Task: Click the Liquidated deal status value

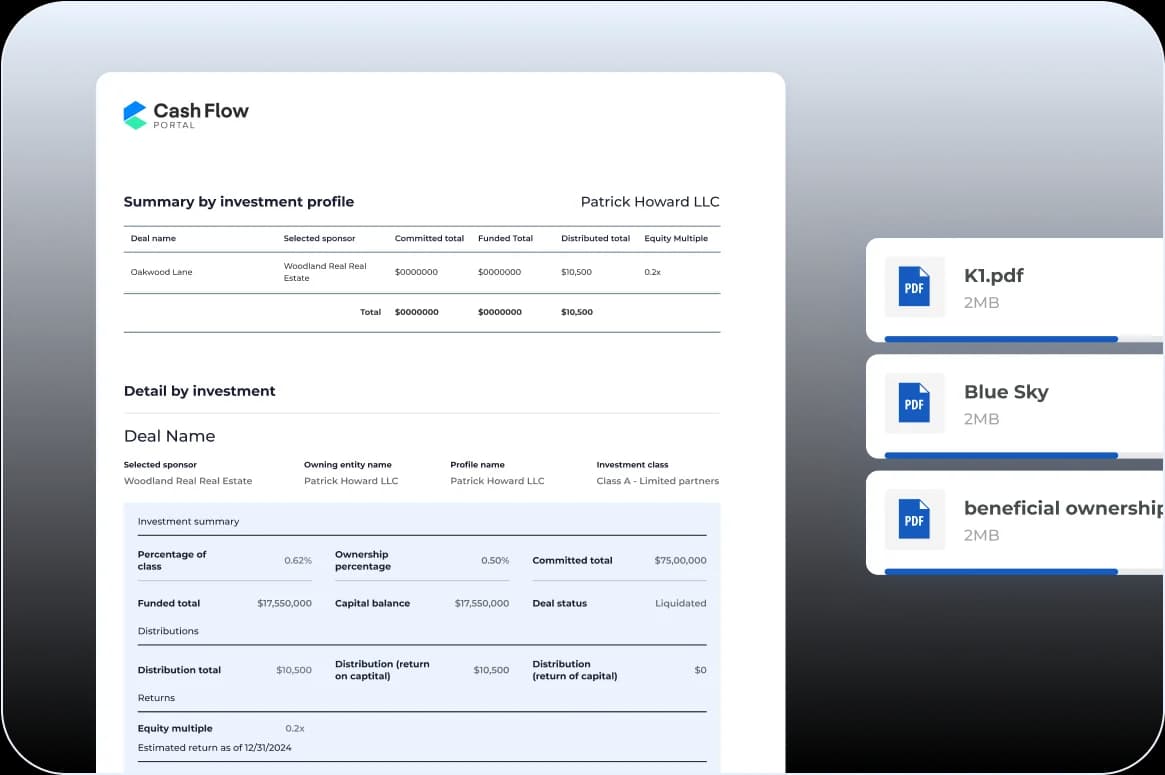Action: [x=680, y=604]
